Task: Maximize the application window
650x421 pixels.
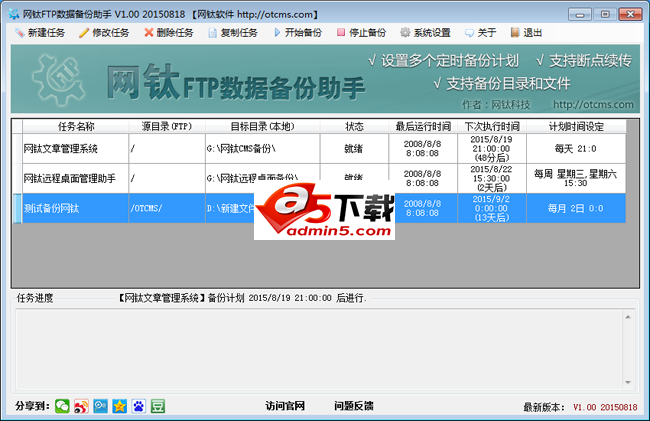Action: (x=605, y=15)
